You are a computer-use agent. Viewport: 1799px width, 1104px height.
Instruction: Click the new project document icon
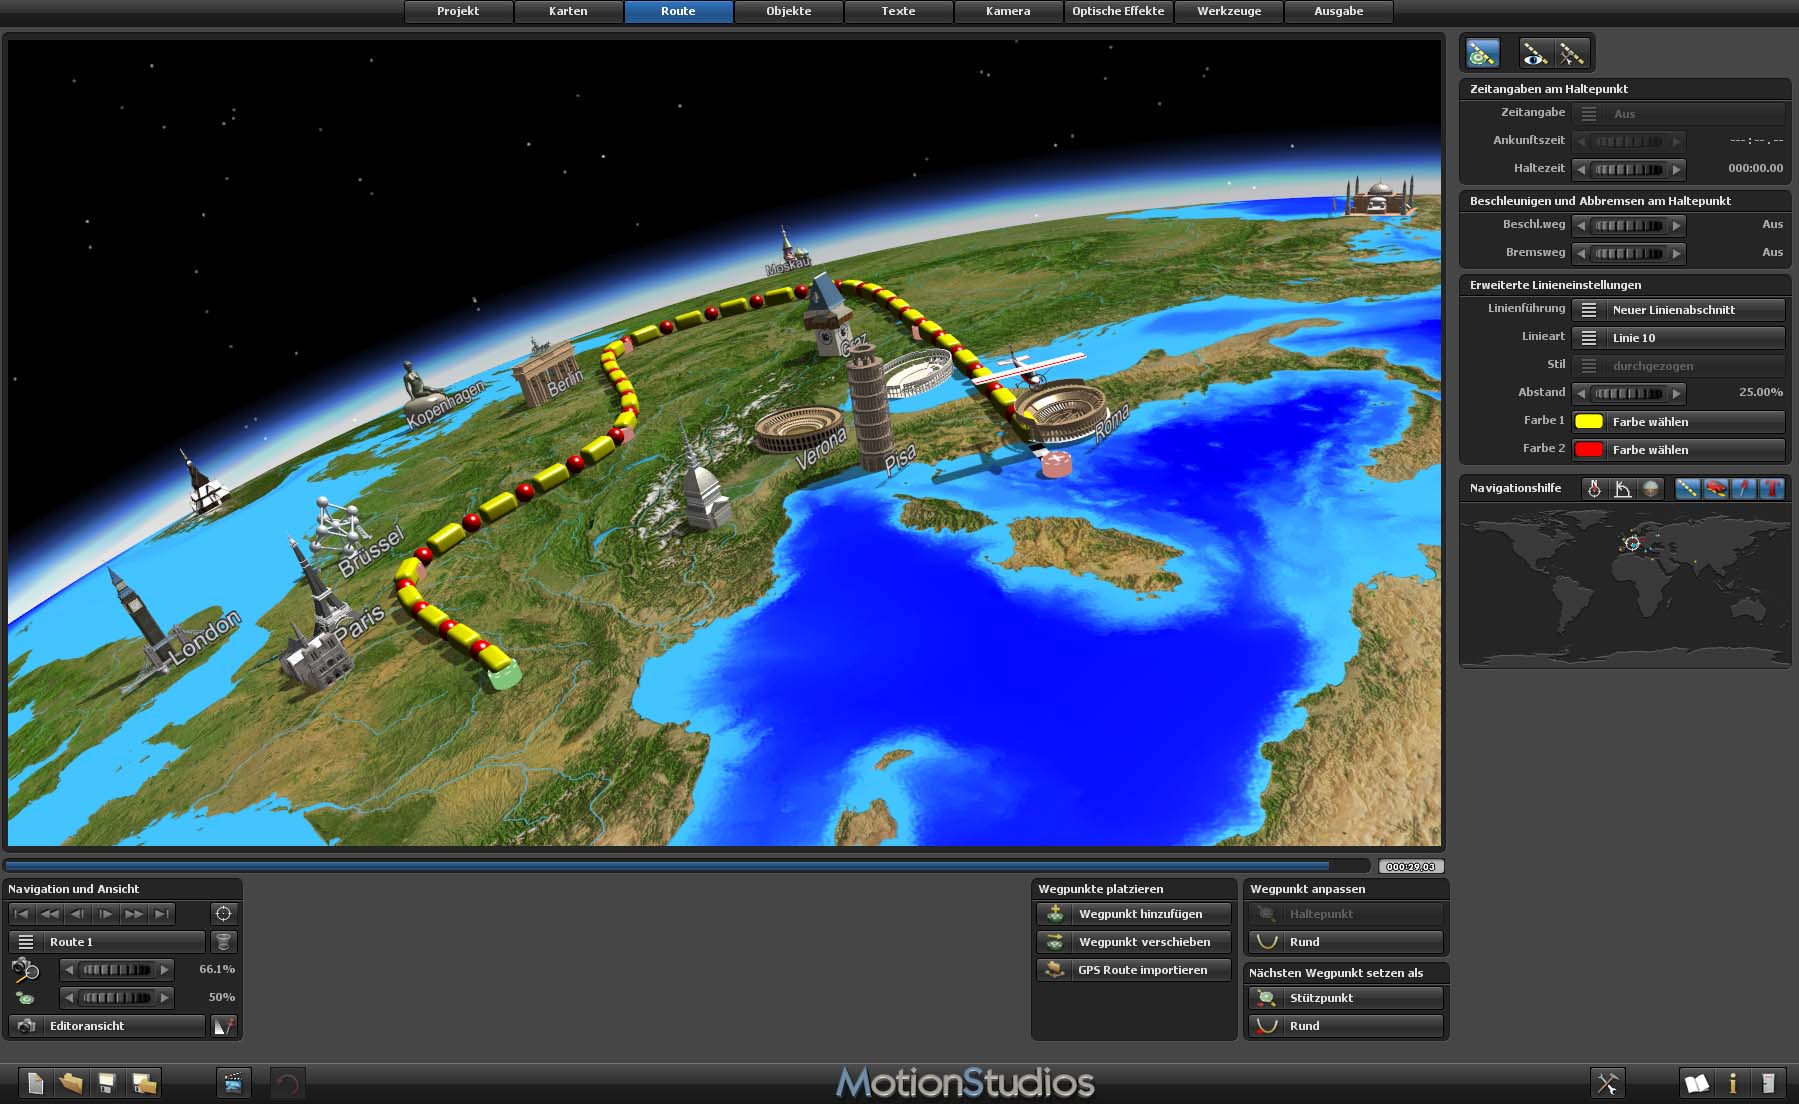35,1083
